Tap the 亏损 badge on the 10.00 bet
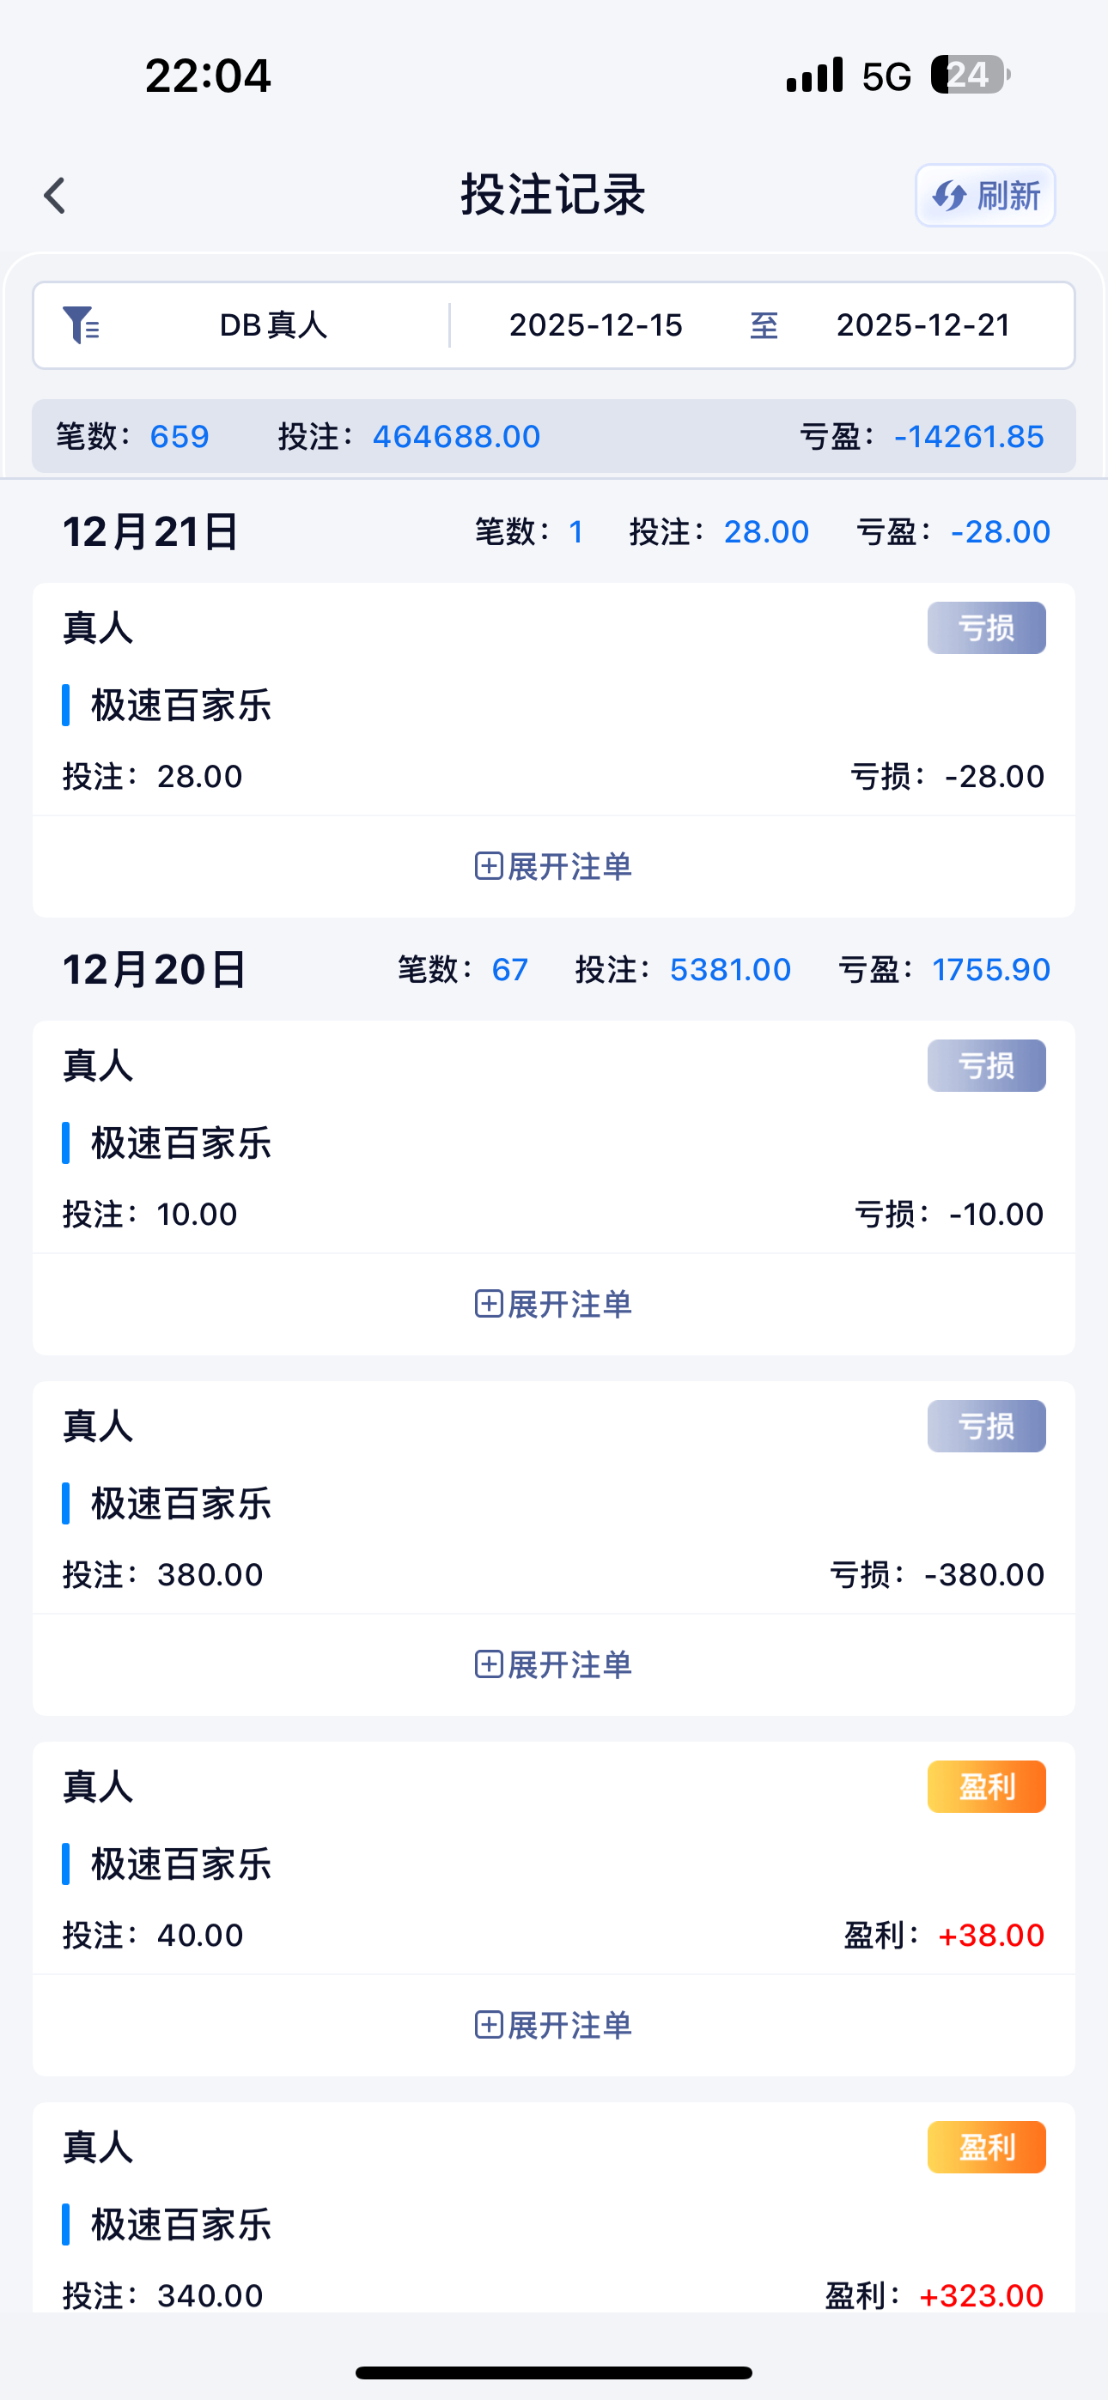The width and height of the screenshot is (1108, 2400). pos(986,1066)
